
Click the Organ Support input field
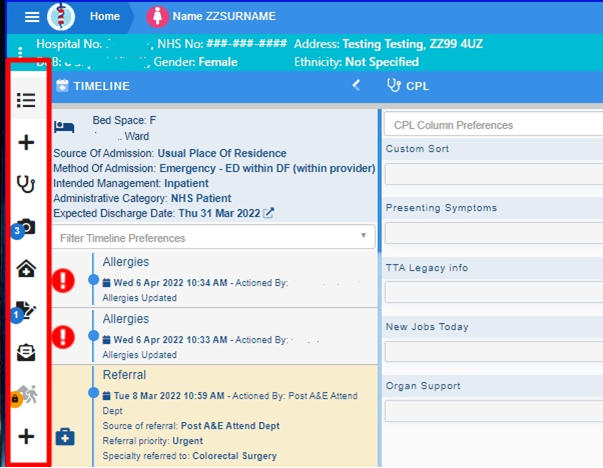pos(494,411)
